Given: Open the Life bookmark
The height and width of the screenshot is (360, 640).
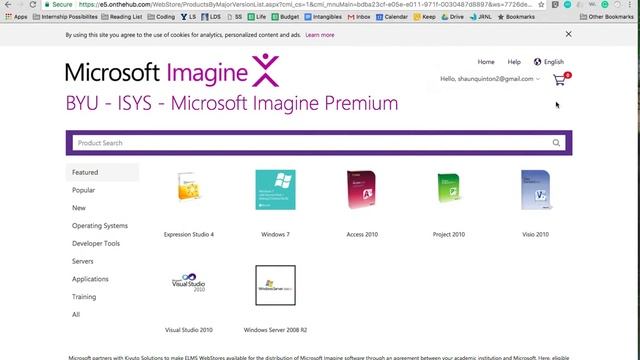Looking at the screenshot, I should point(257,17).
